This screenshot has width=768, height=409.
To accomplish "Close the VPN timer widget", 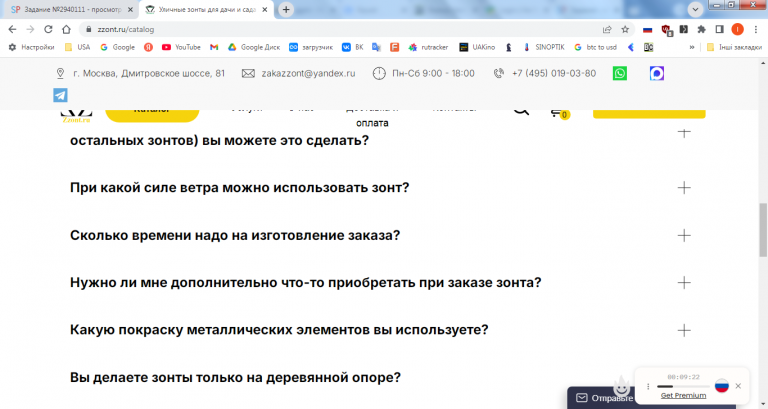I will coord(738,386).
